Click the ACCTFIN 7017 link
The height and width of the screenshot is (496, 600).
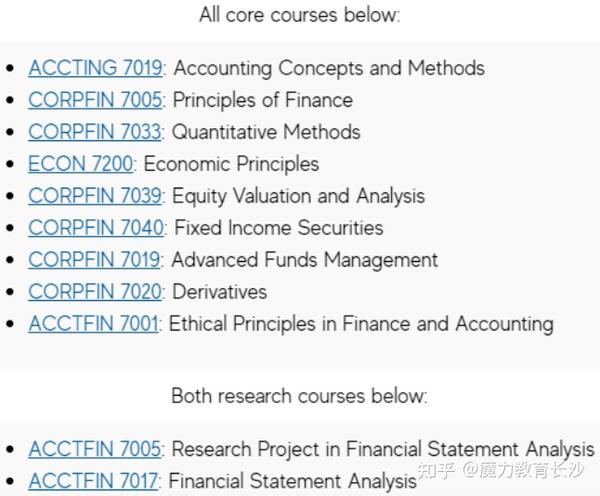pos(93,481)
